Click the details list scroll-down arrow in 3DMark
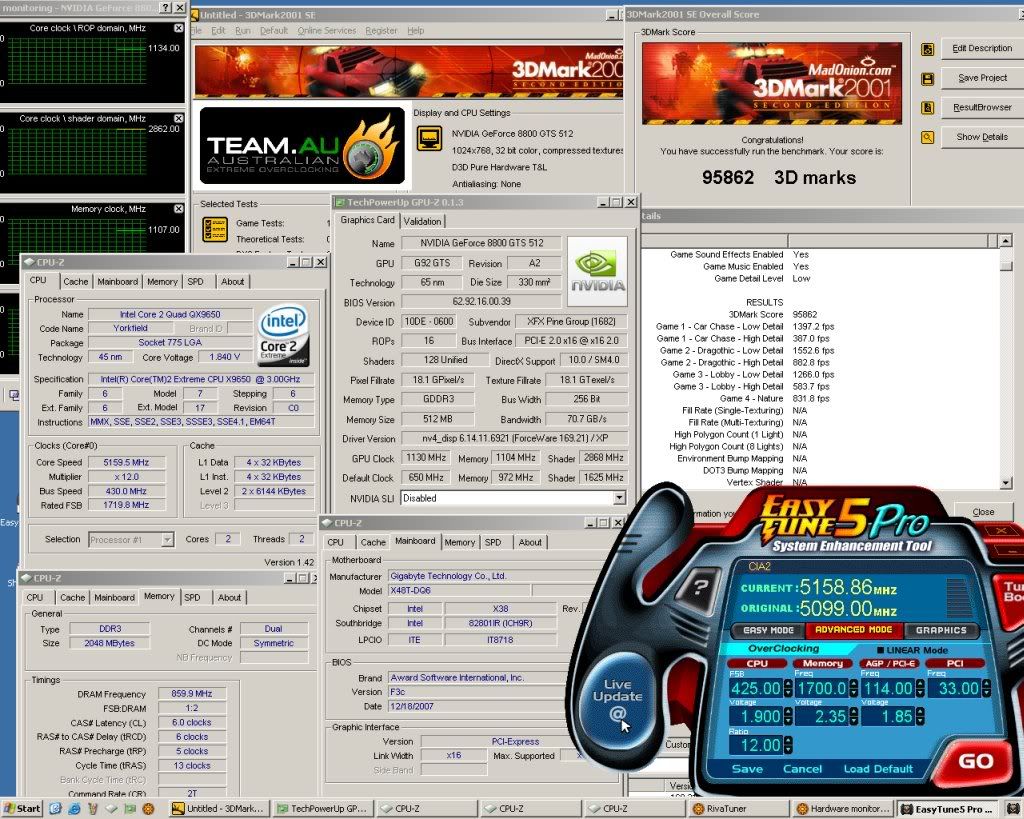The width and height of the screenshot is (1024, 819). click(1006, 483)
